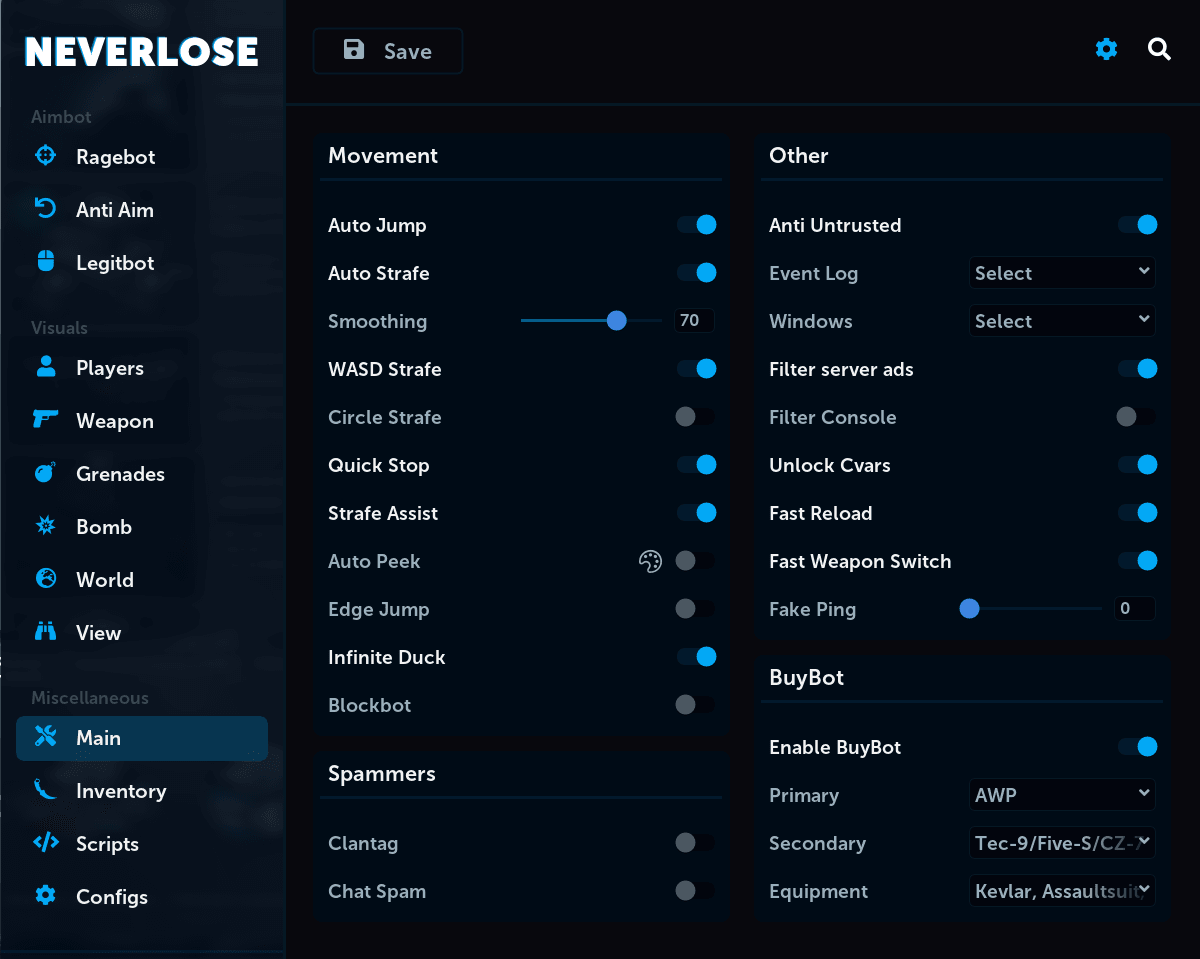This screenshot has width=1200, height=959.
Task: Toggle Filter Console on
Action: 1137,417
